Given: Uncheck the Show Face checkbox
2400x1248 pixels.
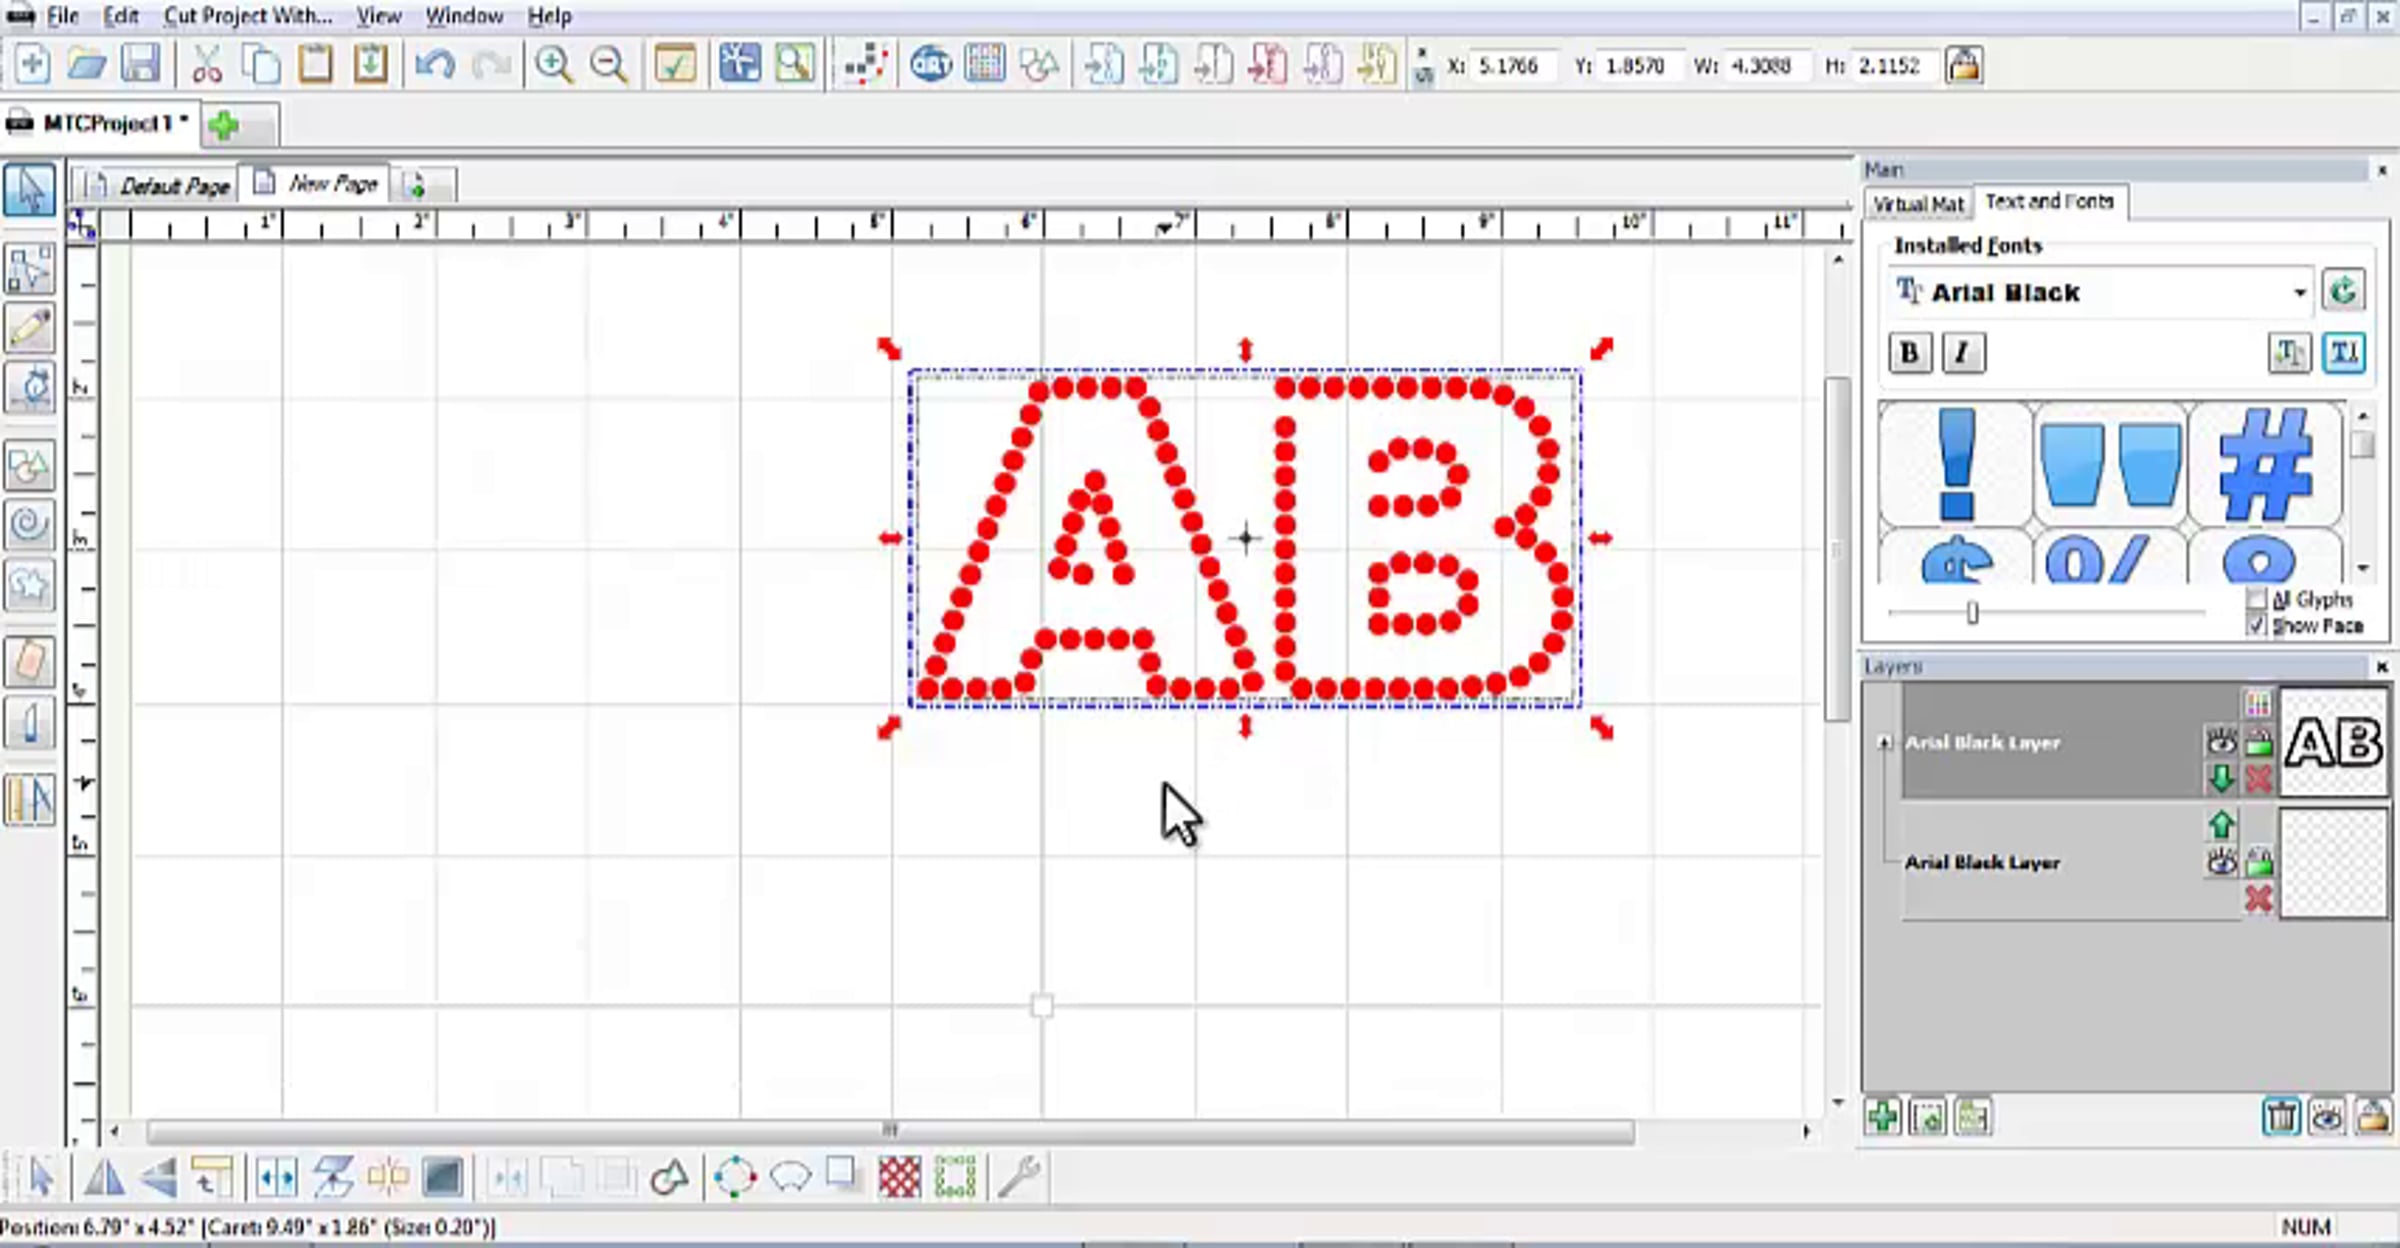Looking at the screenshot, I should pos(2256,625).
